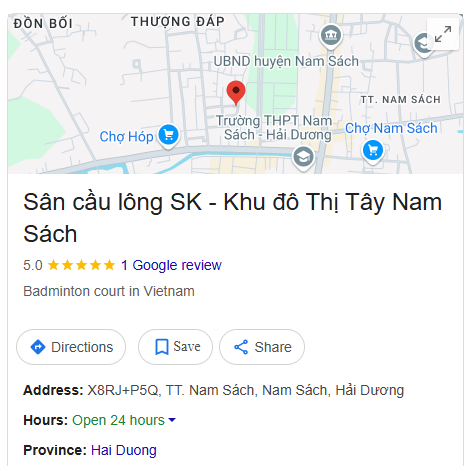Expand the map to full view
Screen dimensions: 474x466
click(443, 34)
